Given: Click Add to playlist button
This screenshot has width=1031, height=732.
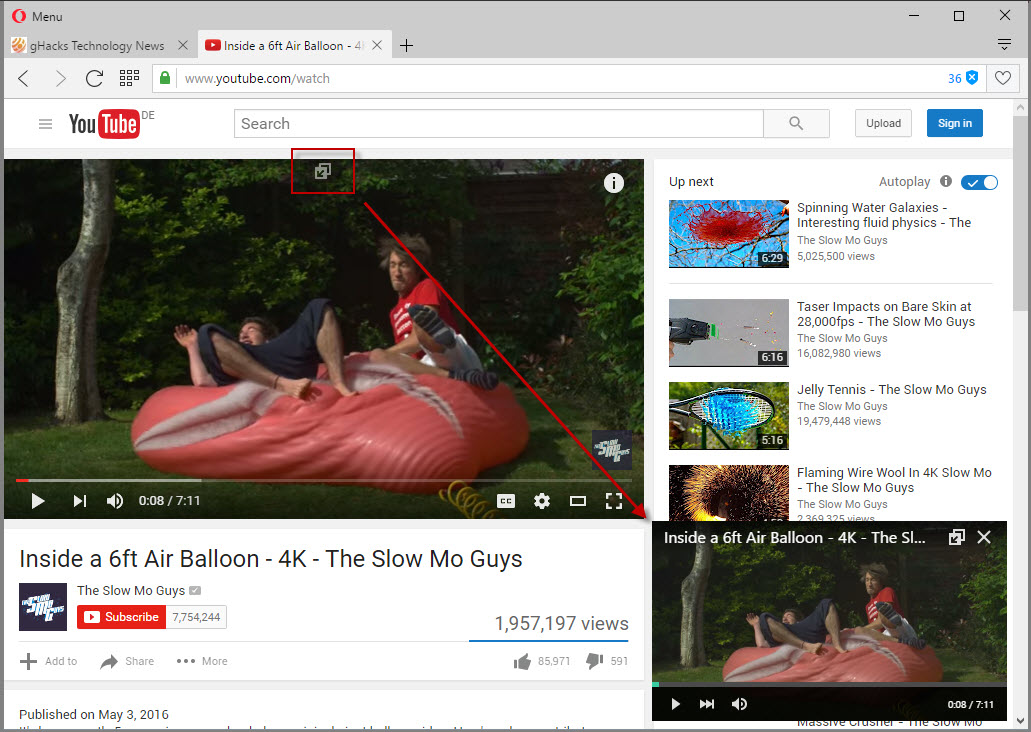Looking at the screenshot, I should pyautogui.click(x=49, y=661).
